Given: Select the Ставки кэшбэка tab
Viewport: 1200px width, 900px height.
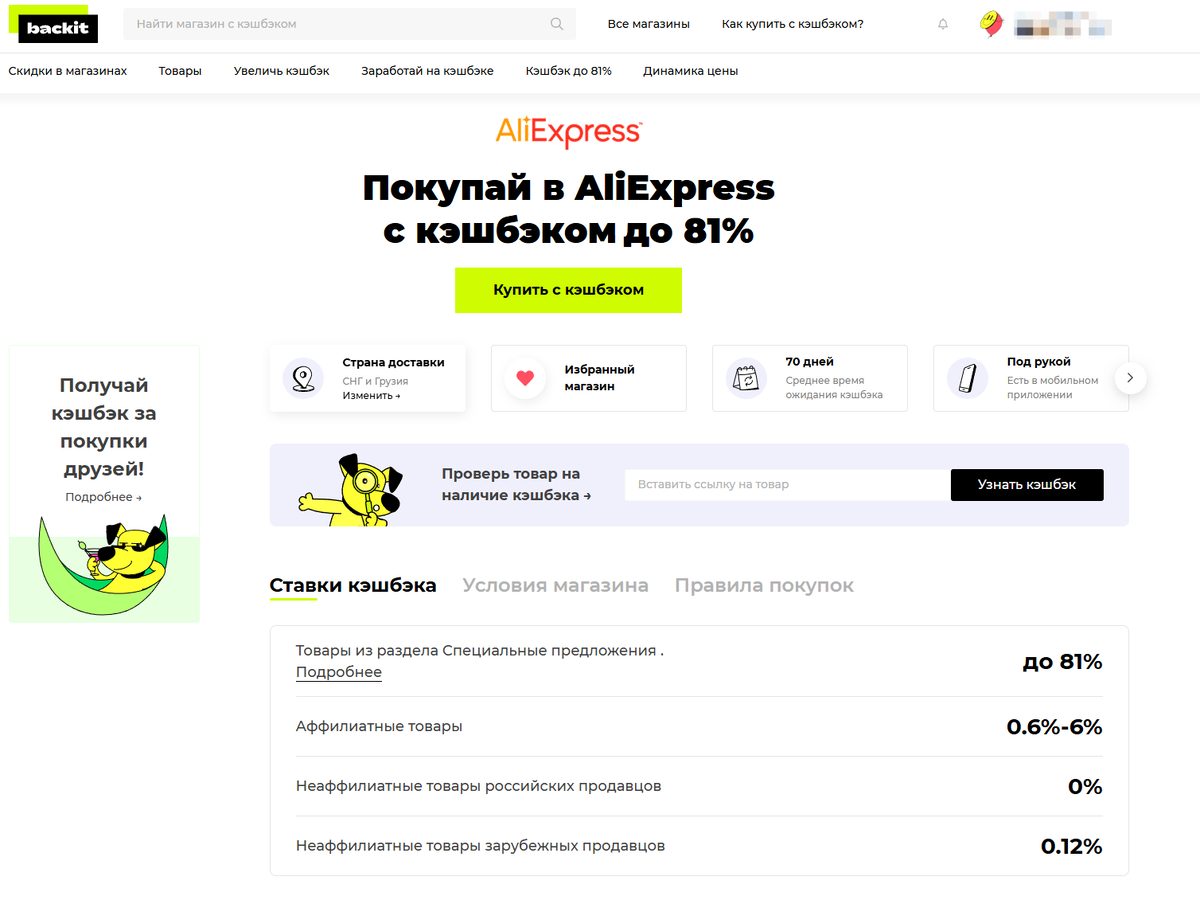Looking at the screenshot, I should tap(353, 586).
